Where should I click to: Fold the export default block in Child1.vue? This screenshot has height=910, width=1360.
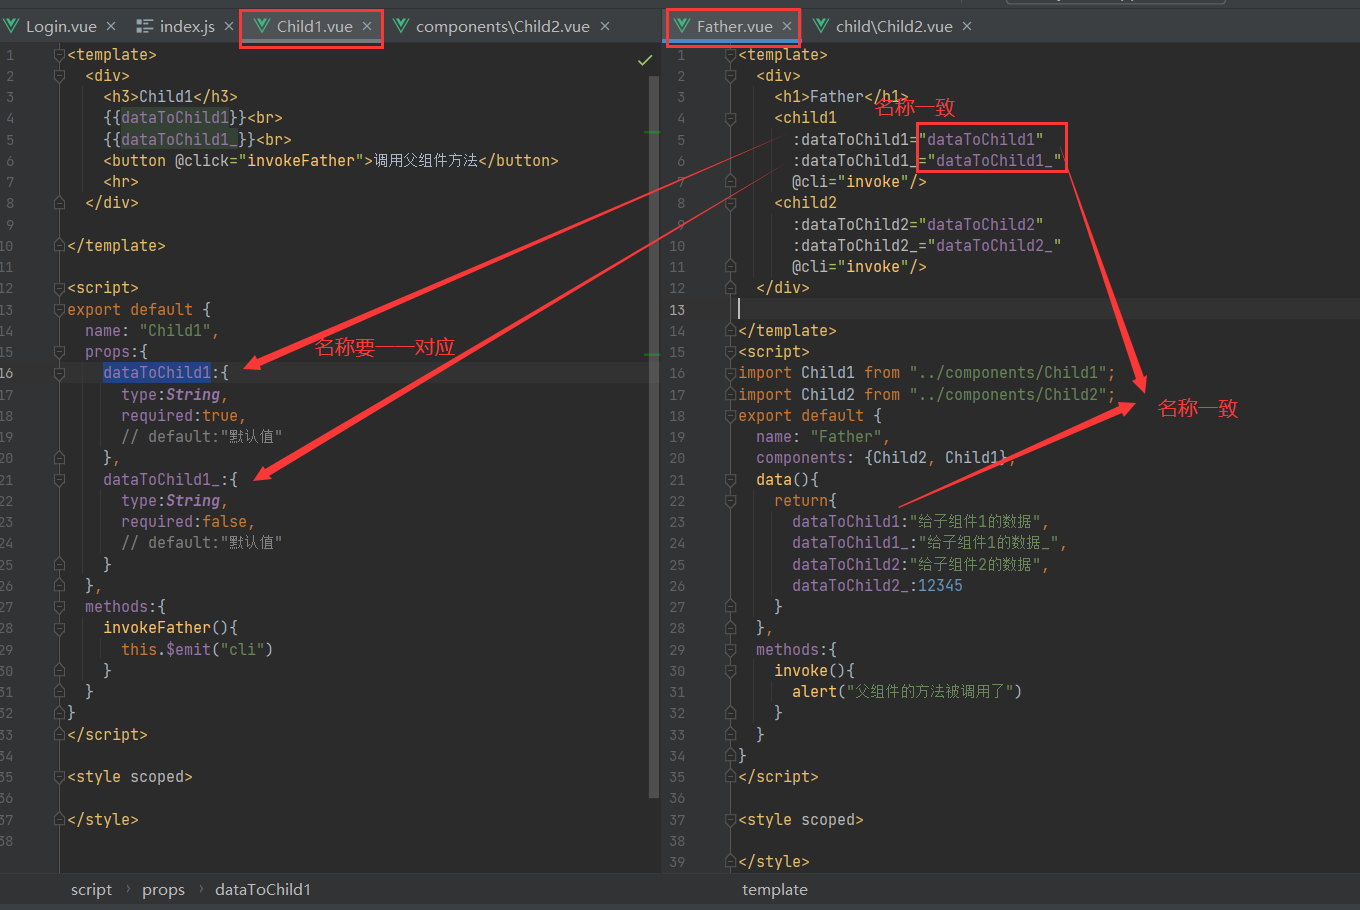point(59,310)
